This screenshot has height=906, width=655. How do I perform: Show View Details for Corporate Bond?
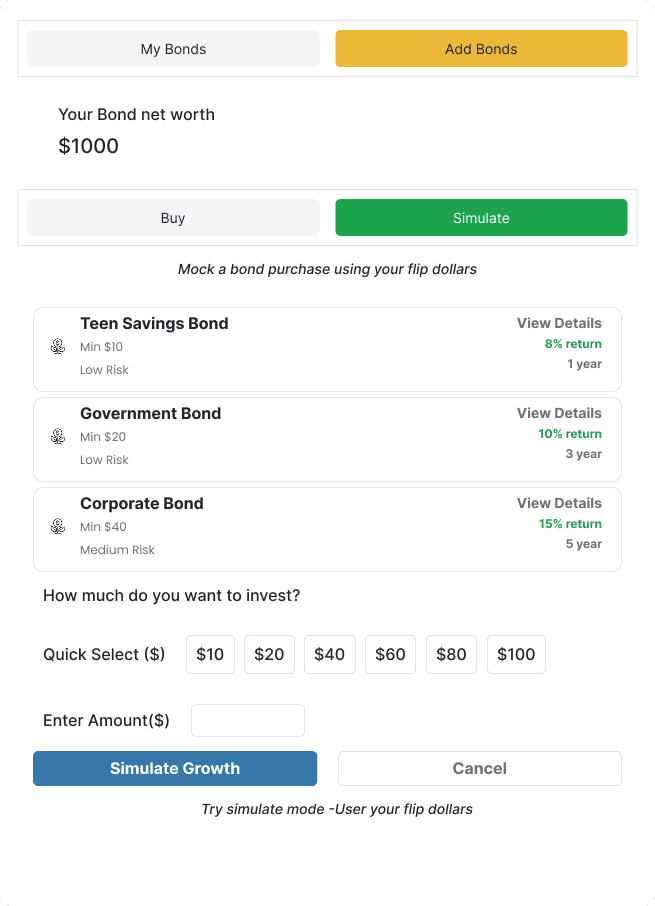(x=559, y=503)
